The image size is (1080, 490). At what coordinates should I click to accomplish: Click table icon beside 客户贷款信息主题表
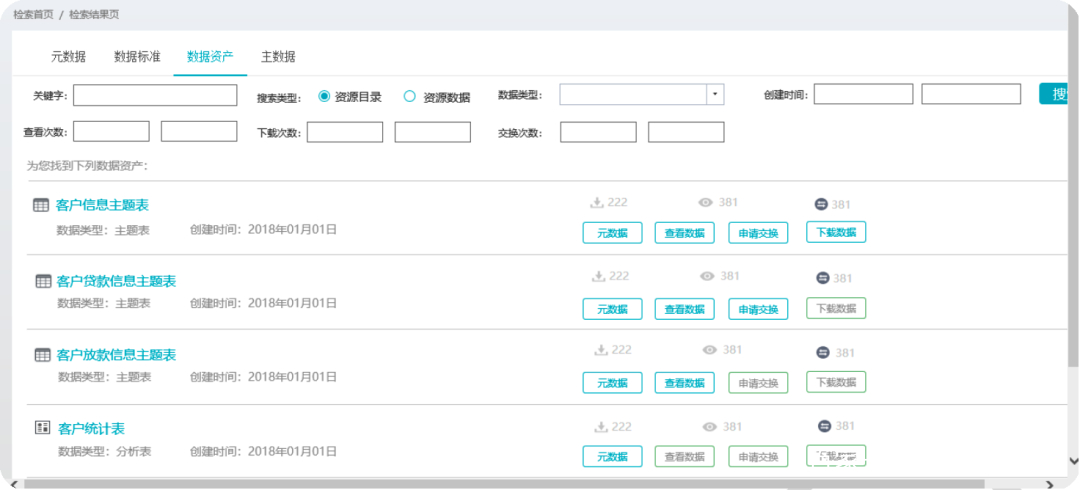43,281
